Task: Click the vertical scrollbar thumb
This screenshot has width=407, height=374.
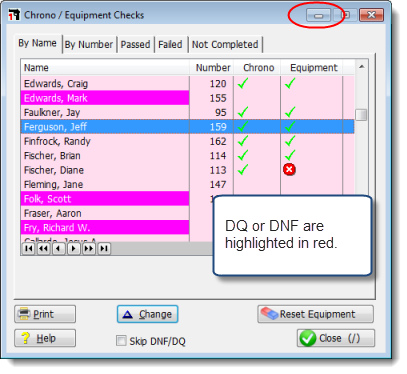Action: click(361, 115)
